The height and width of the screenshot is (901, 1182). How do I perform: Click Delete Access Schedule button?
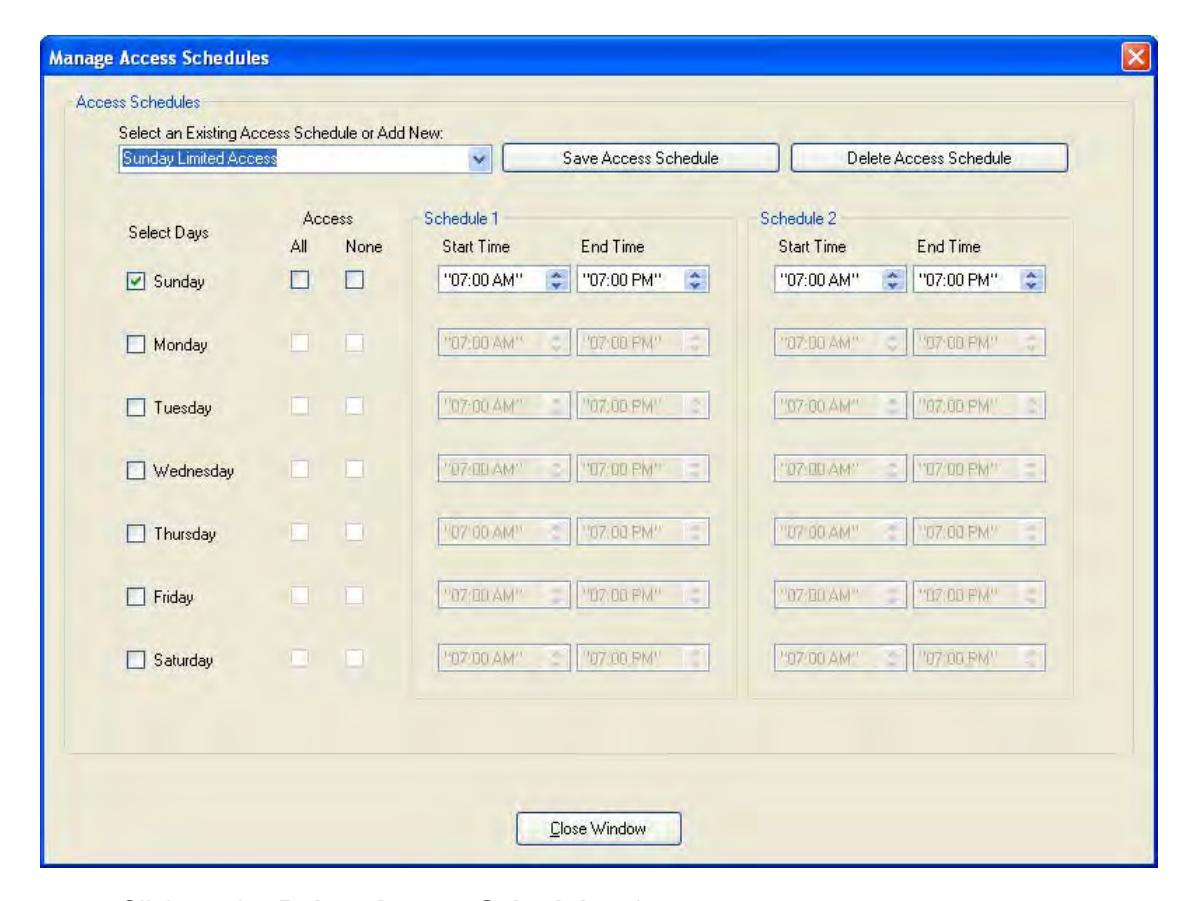coord(929,158)
